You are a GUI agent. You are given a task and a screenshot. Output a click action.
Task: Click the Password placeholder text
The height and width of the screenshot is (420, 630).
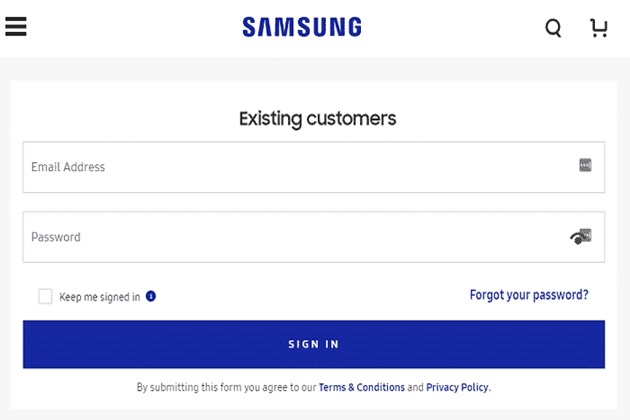[56, 237]
